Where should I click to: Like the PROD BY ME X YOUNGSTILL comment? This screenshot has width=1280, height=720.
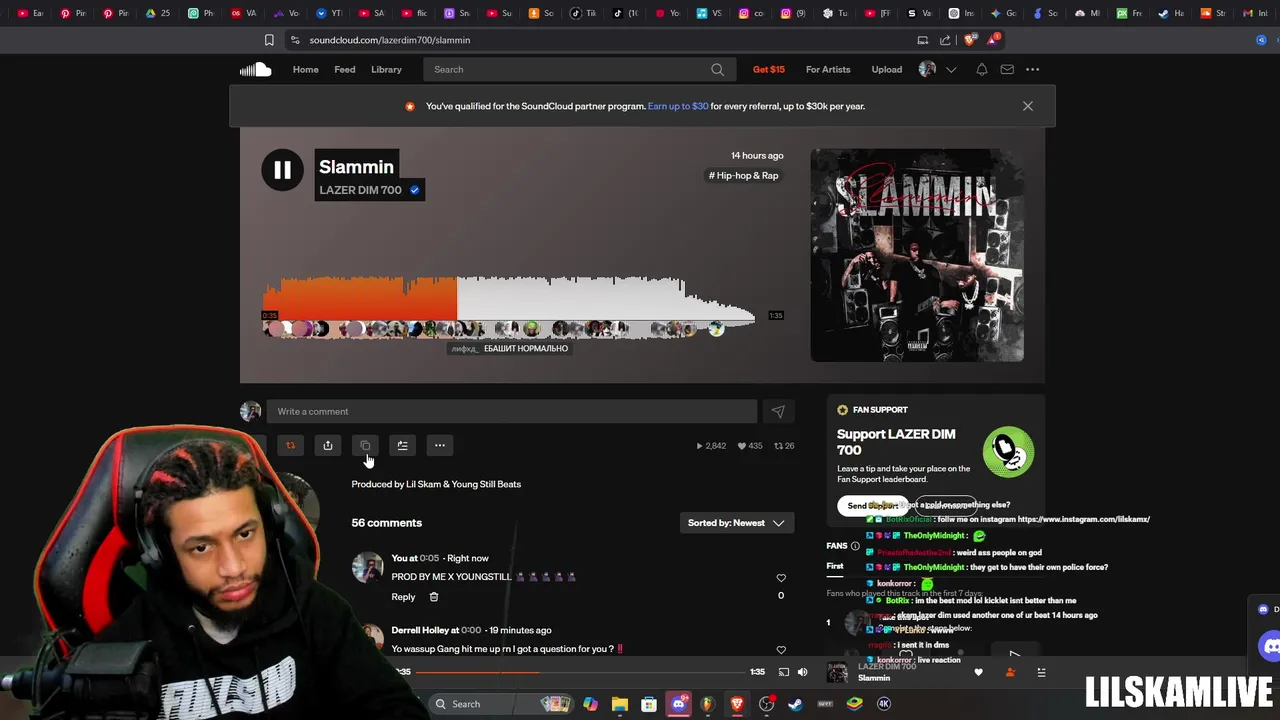[x=781, y=577]
